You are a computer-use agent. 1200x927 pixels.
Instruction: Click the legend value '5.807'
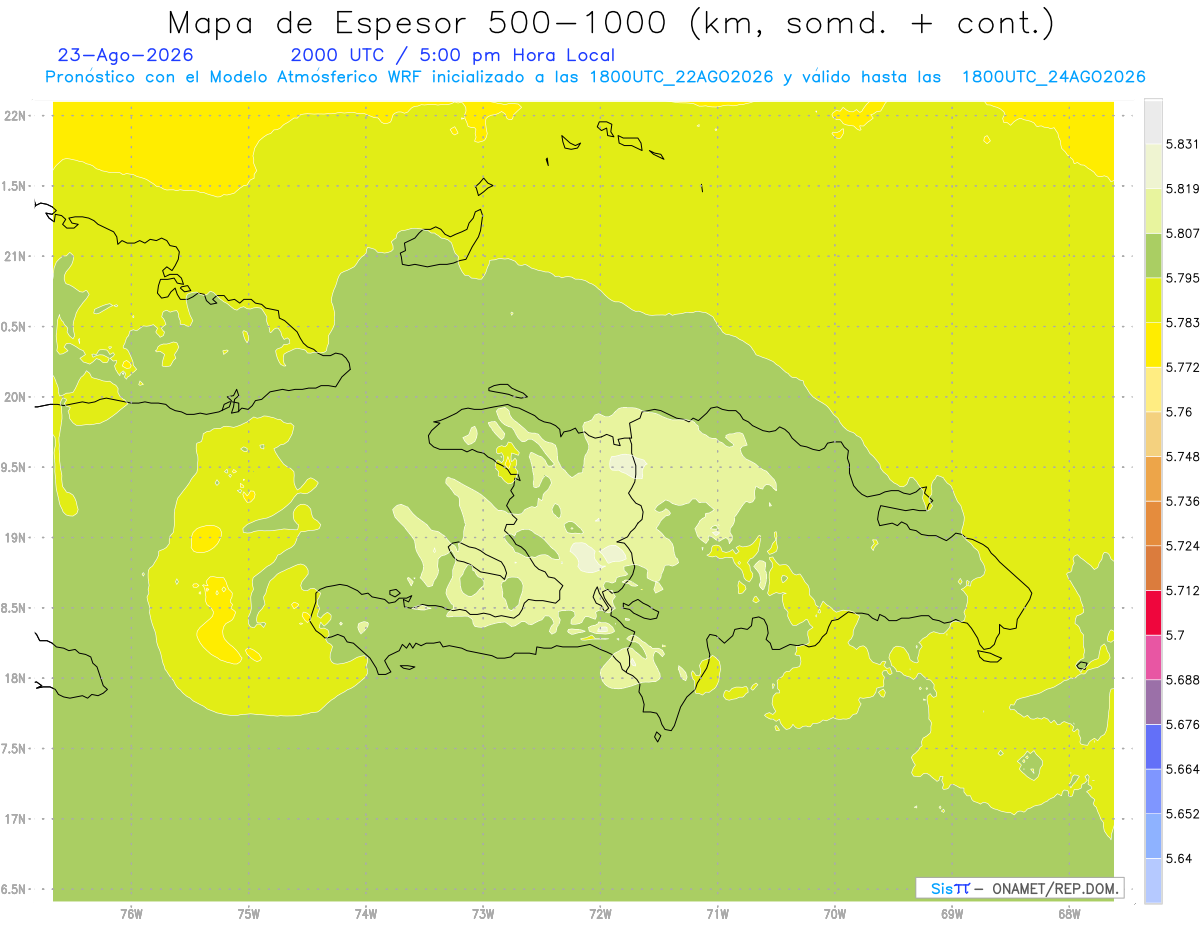(1182, 233)
